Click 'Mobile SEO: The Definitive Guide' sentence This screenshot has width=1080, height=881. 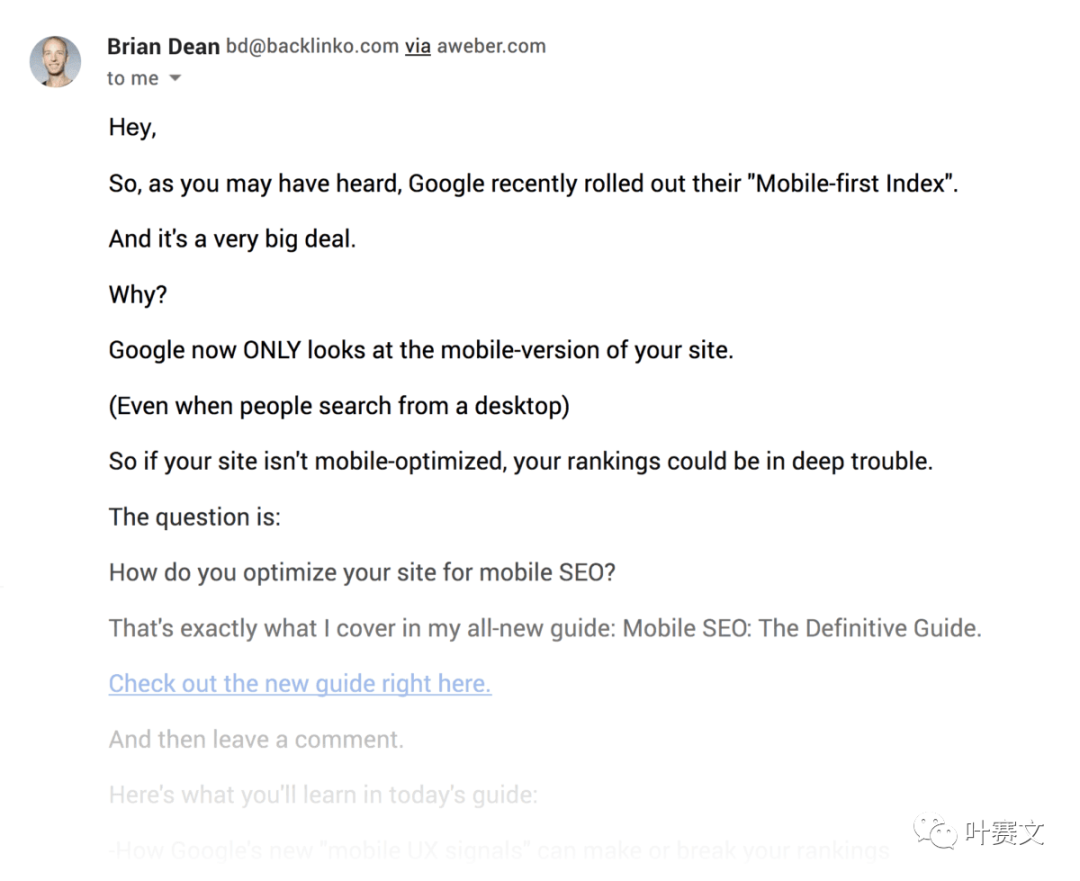[545, 628]
